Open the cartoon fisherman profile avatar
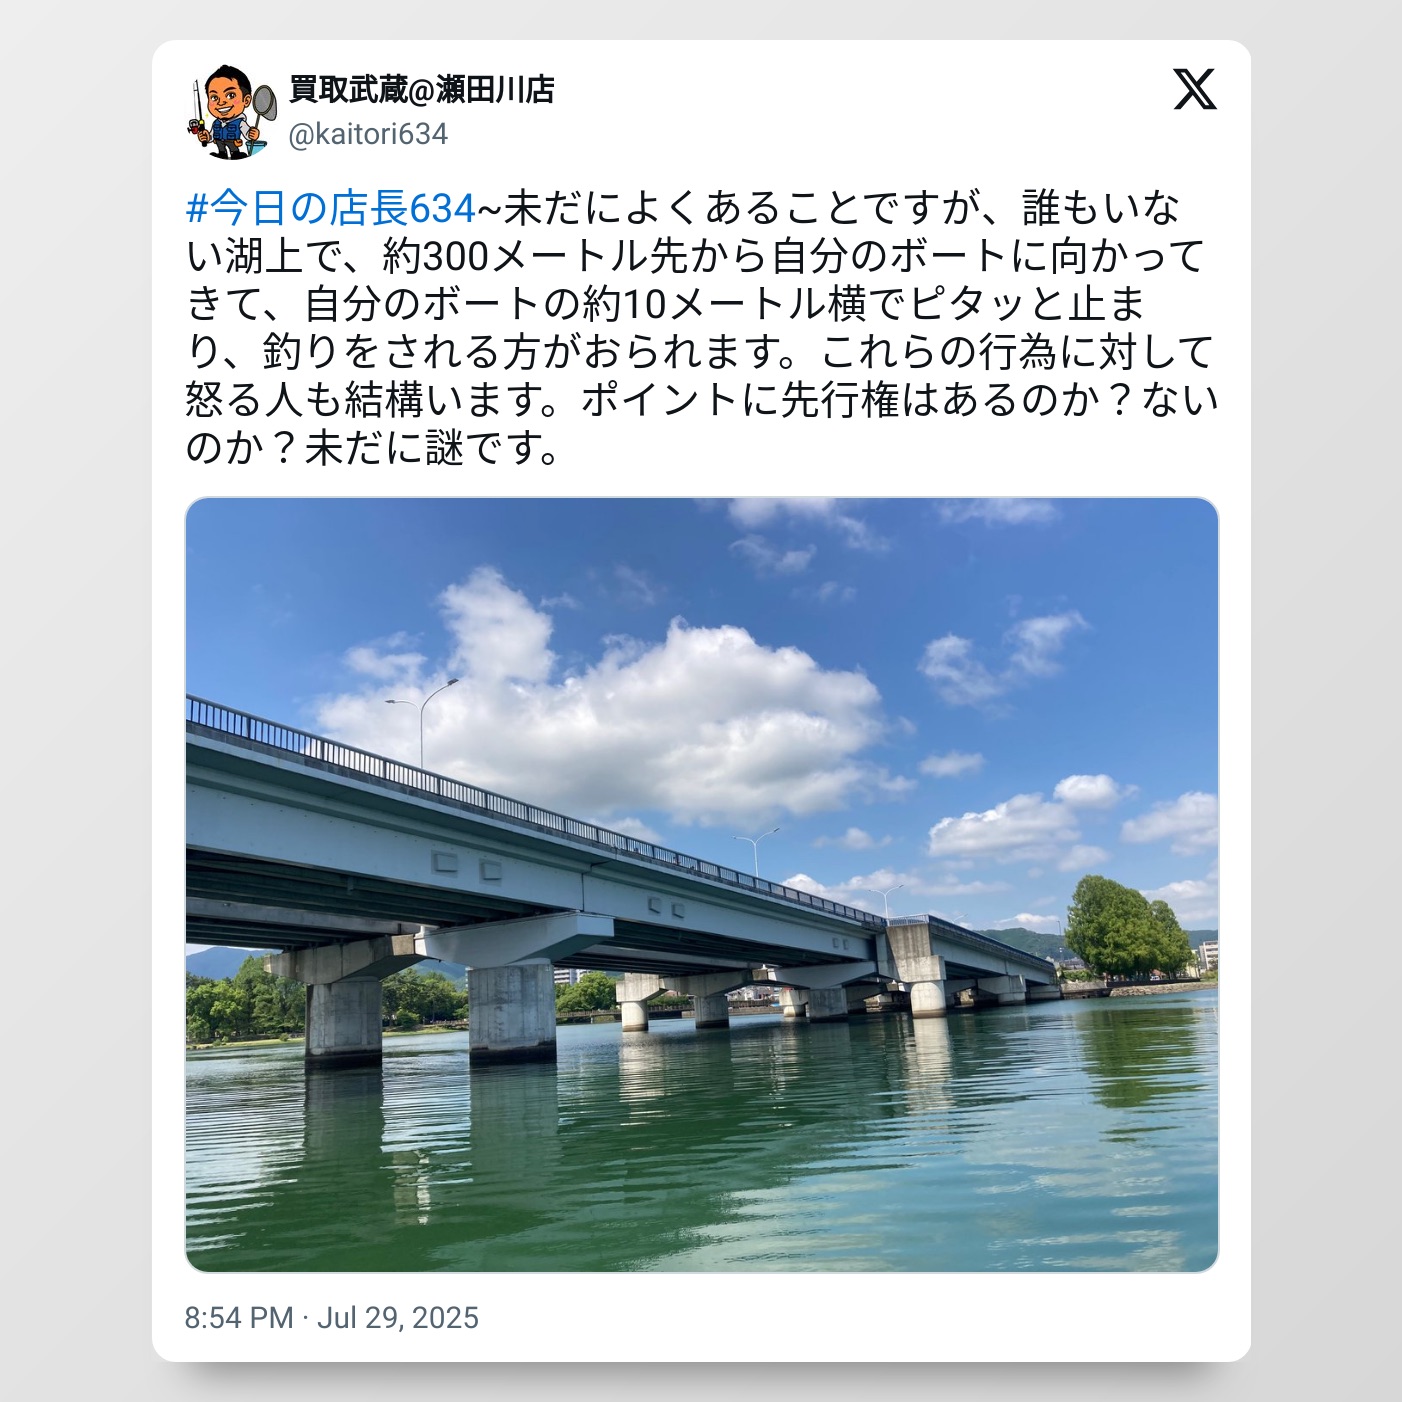Viewport: 1402px width, 1402px height. coord(232,112)
